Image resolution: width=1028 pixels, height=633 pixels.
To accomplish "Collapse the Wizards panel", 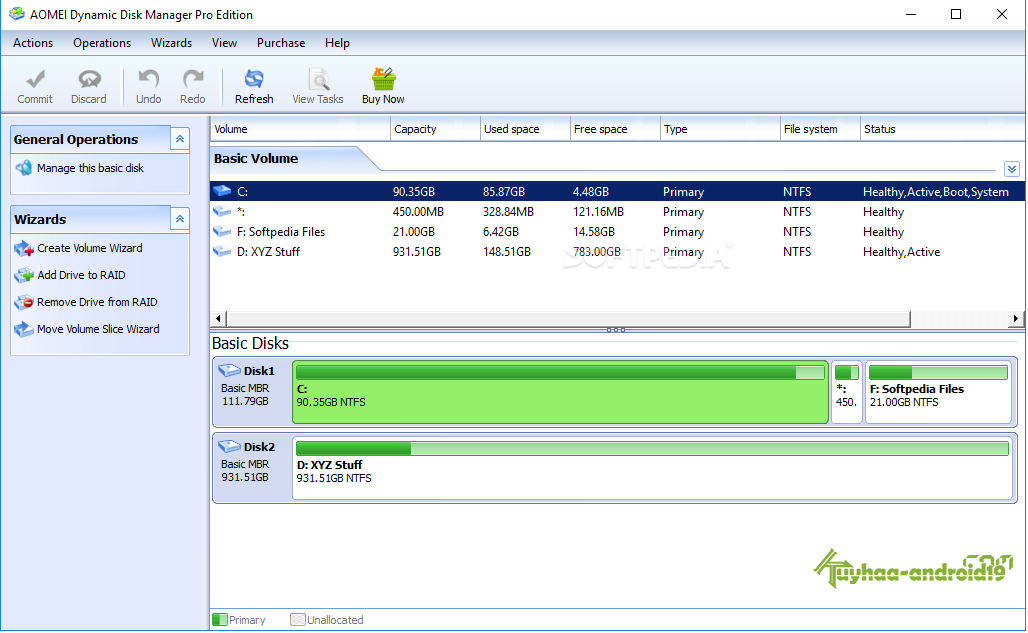I will pyautogui.click(x=180, y=219).
